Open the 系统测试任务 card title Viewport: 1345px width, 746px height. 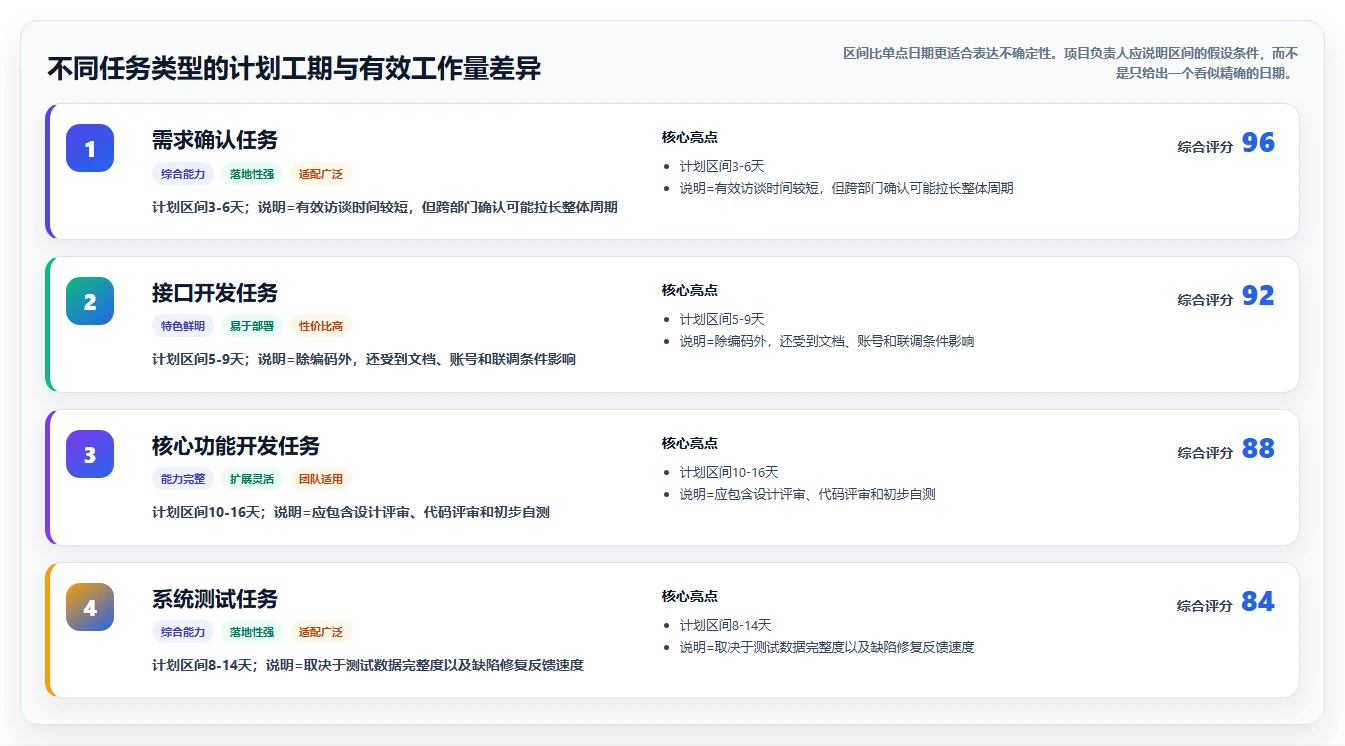click(215, 599)
